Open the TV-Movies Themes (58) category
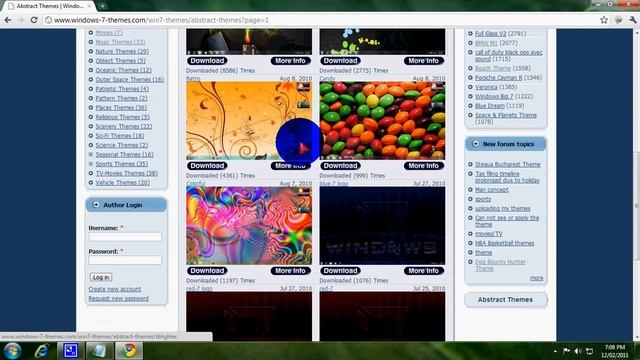Viewport: 640px width, 360px height. coord(127,173)
